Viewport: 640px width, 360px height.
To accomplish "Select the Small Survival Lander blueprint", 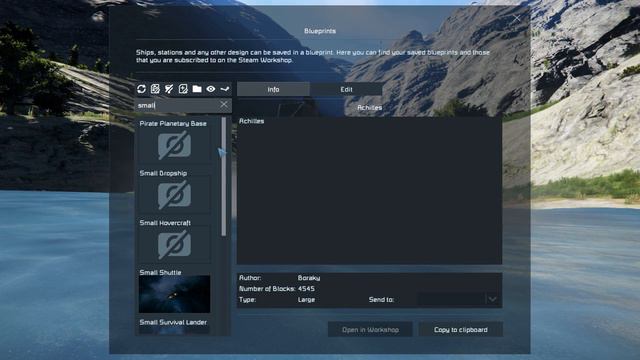I will pyautogui.click(x=173, y=322).
